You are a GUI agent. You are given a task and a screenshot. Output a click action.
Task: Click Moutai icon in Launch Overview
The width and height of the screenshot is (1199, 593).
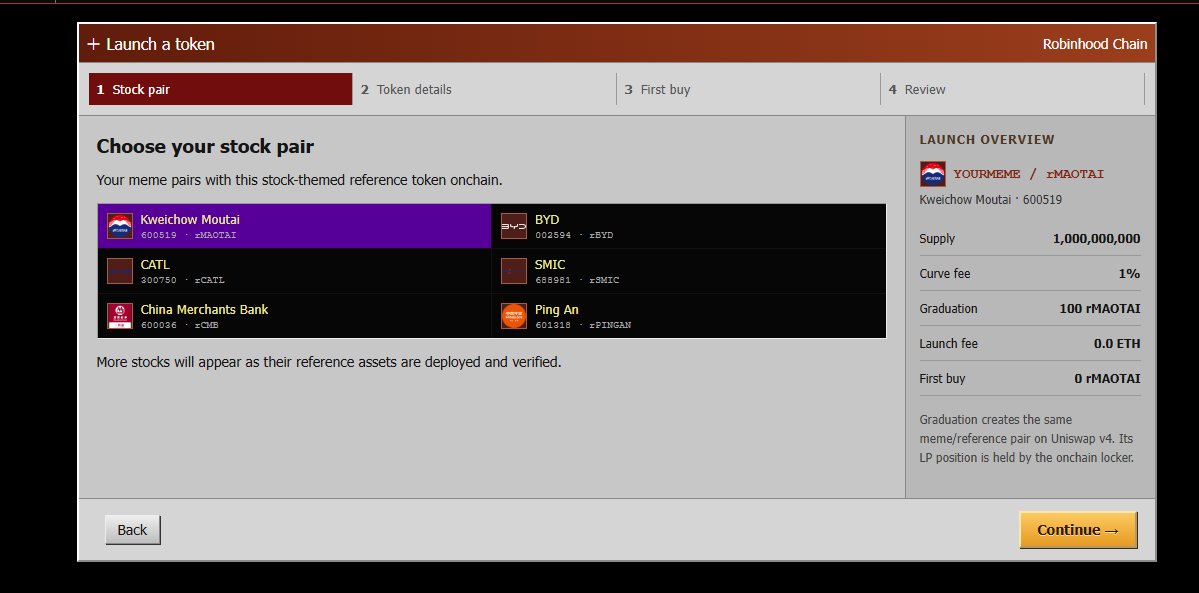pyautogui.click(x=933, y=174)
